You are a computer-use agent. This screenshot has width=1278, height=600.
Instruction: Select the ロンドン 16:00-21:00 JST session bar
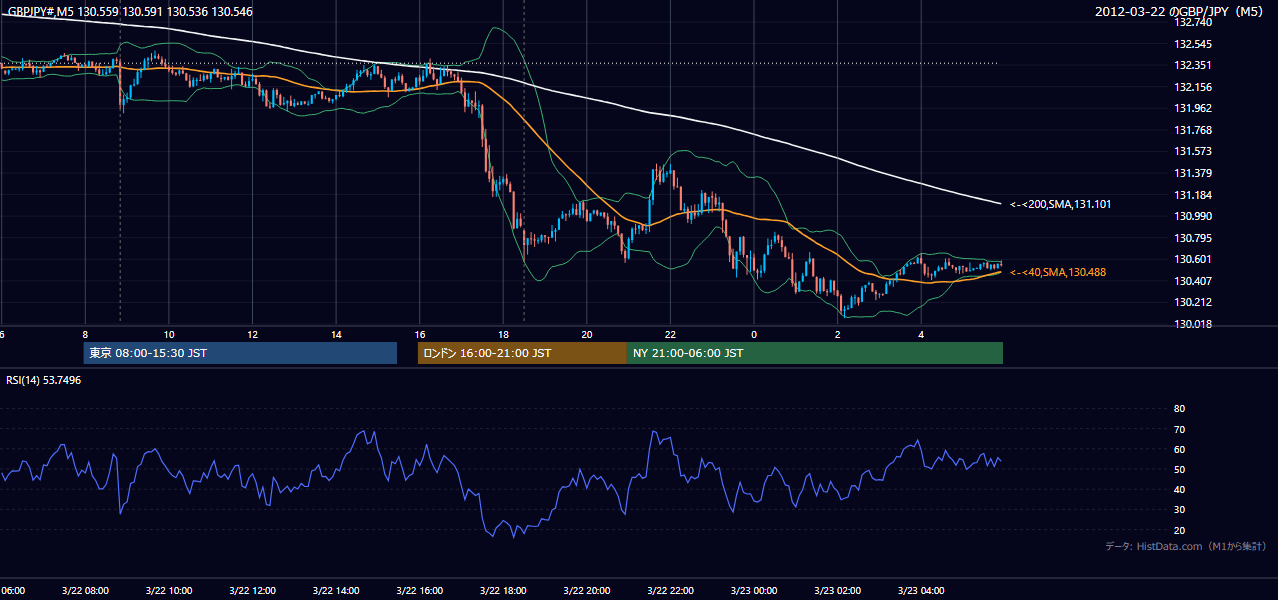(x=522, y=353)
